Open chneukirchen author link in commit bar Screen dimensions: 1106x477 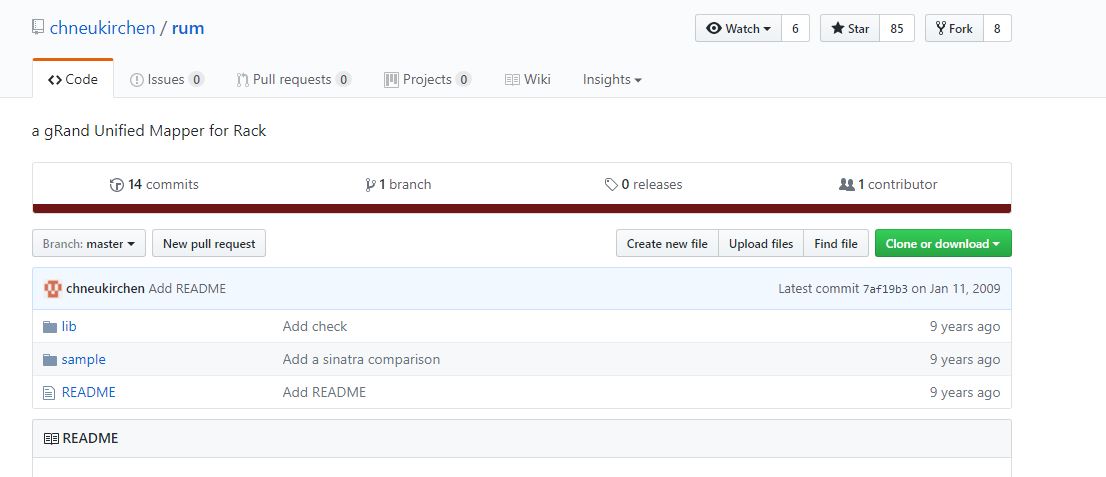coord(105,289)
